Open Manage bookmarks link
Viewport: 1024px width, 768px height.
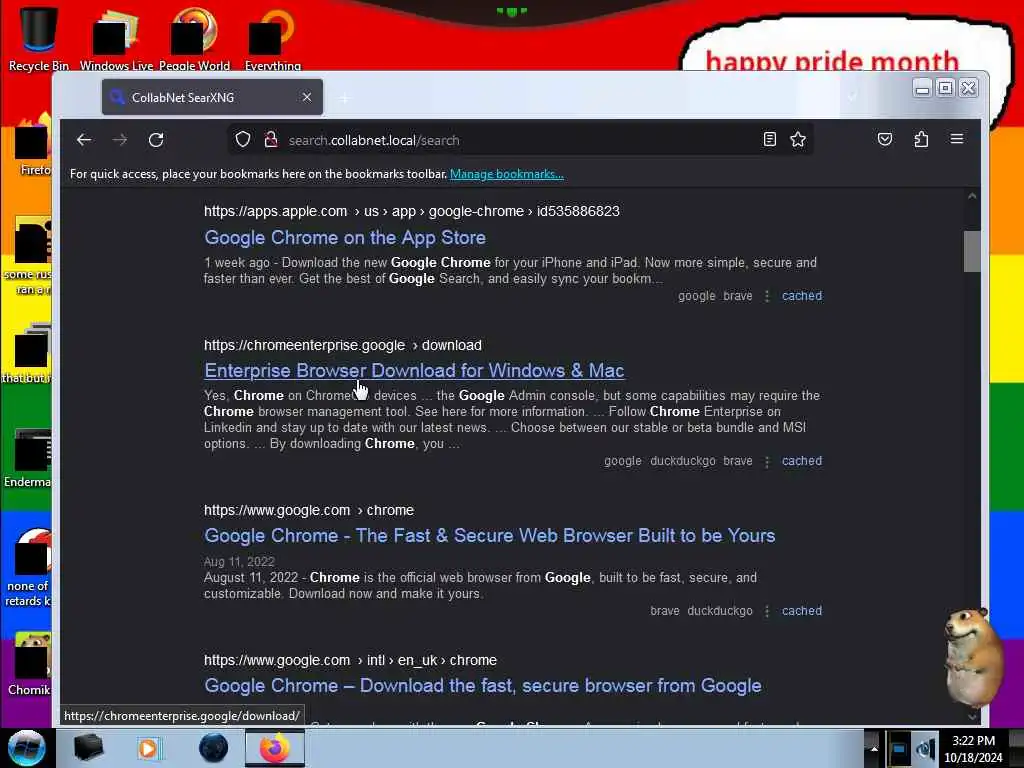[x=507, y=174]
